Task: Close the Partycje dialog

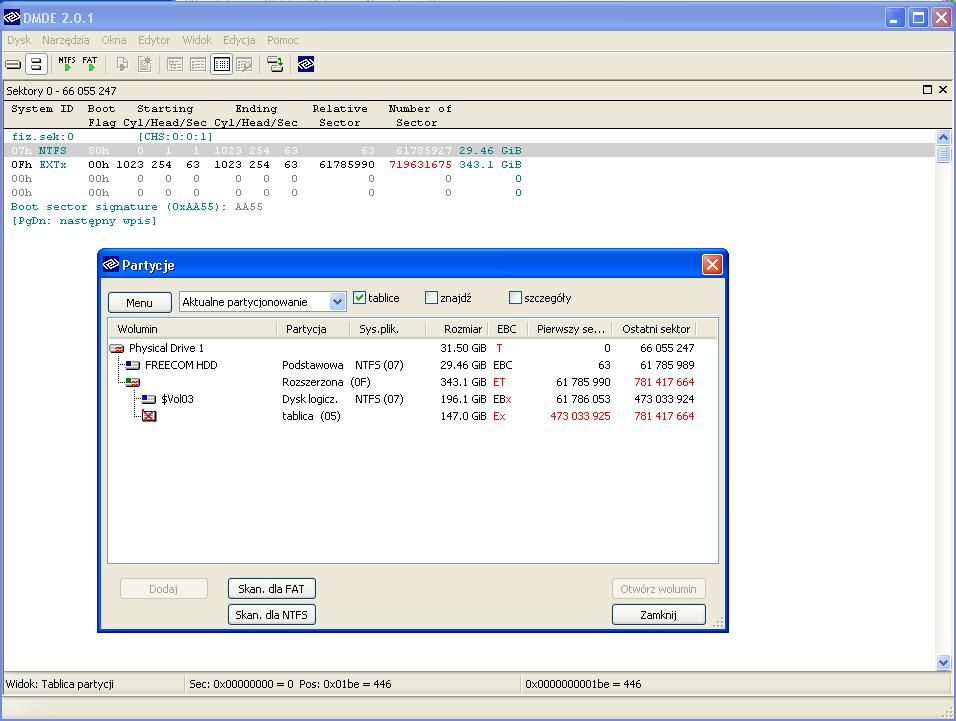Action: [x=712, y=265]
